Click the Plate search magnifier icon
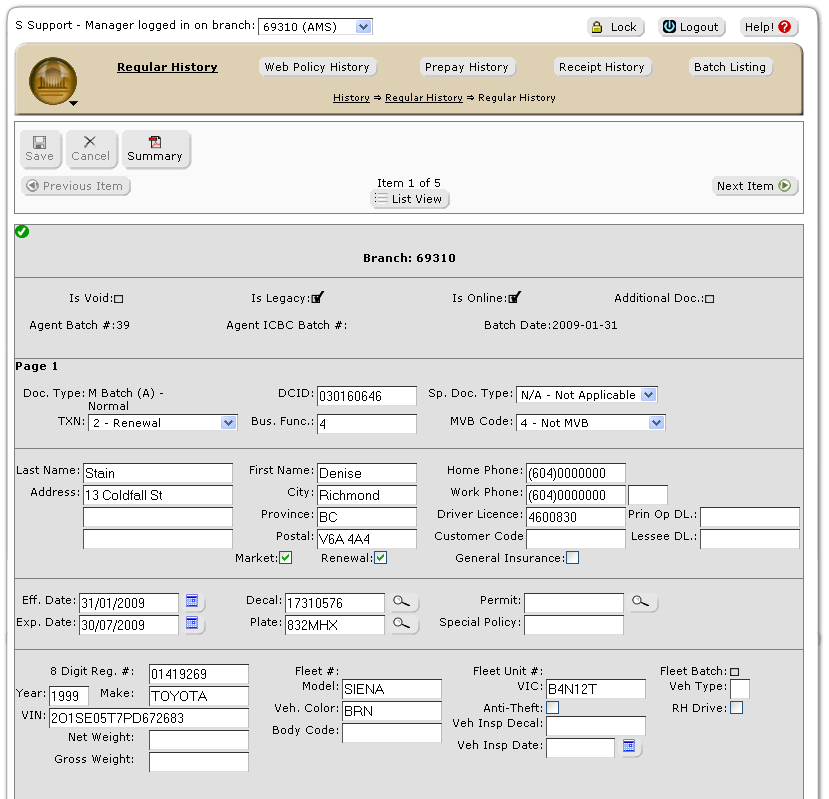 pyautogui.click(x=401, y=624)
